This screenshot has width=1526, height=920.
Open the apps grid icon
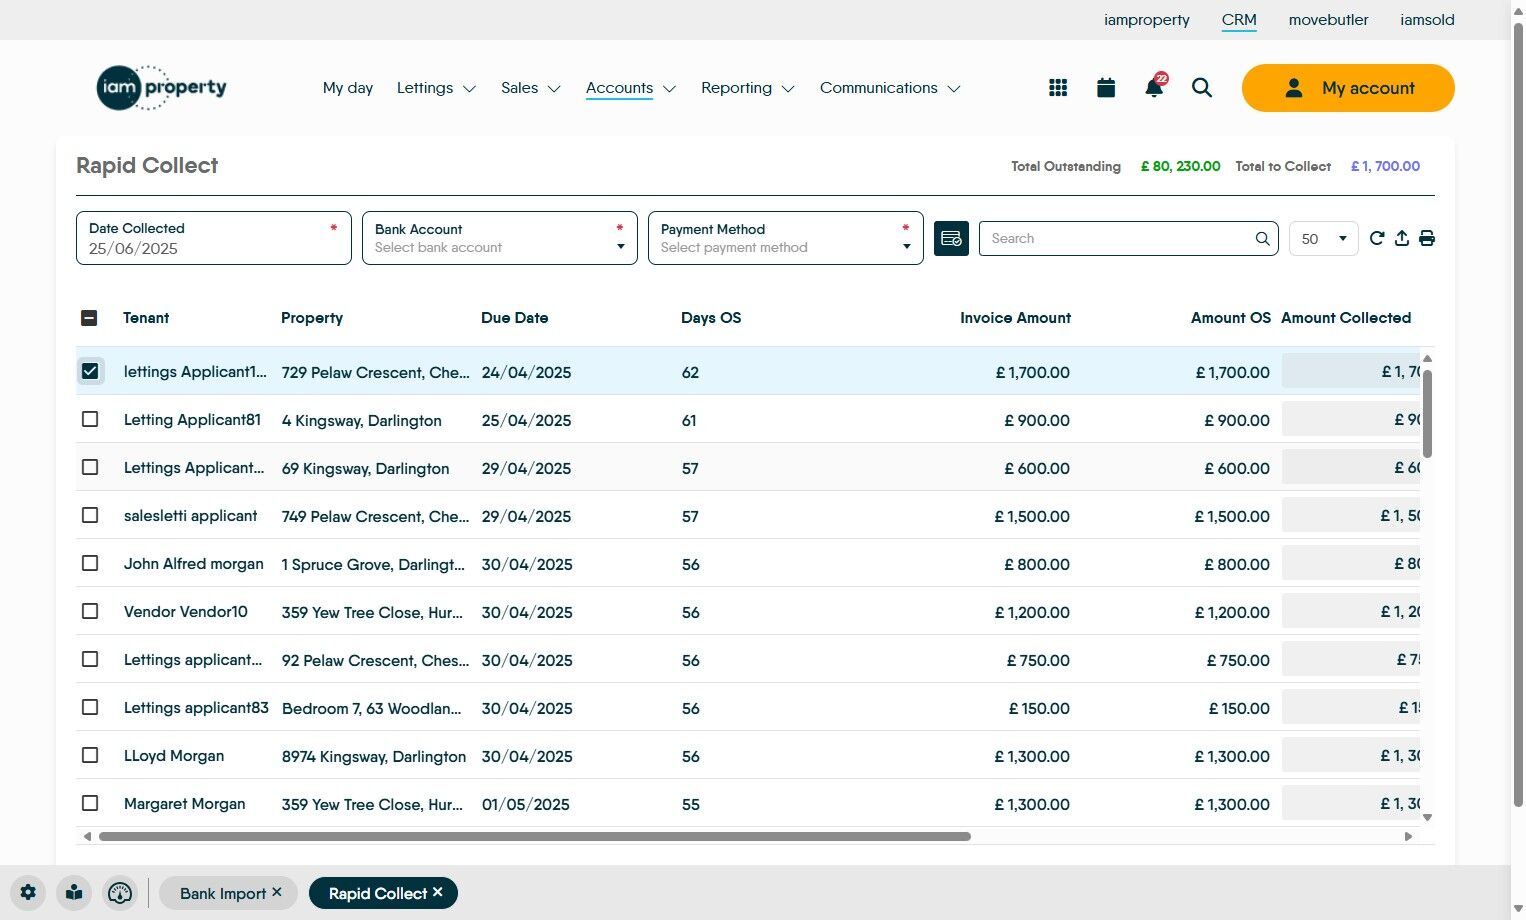(1058, 88)
